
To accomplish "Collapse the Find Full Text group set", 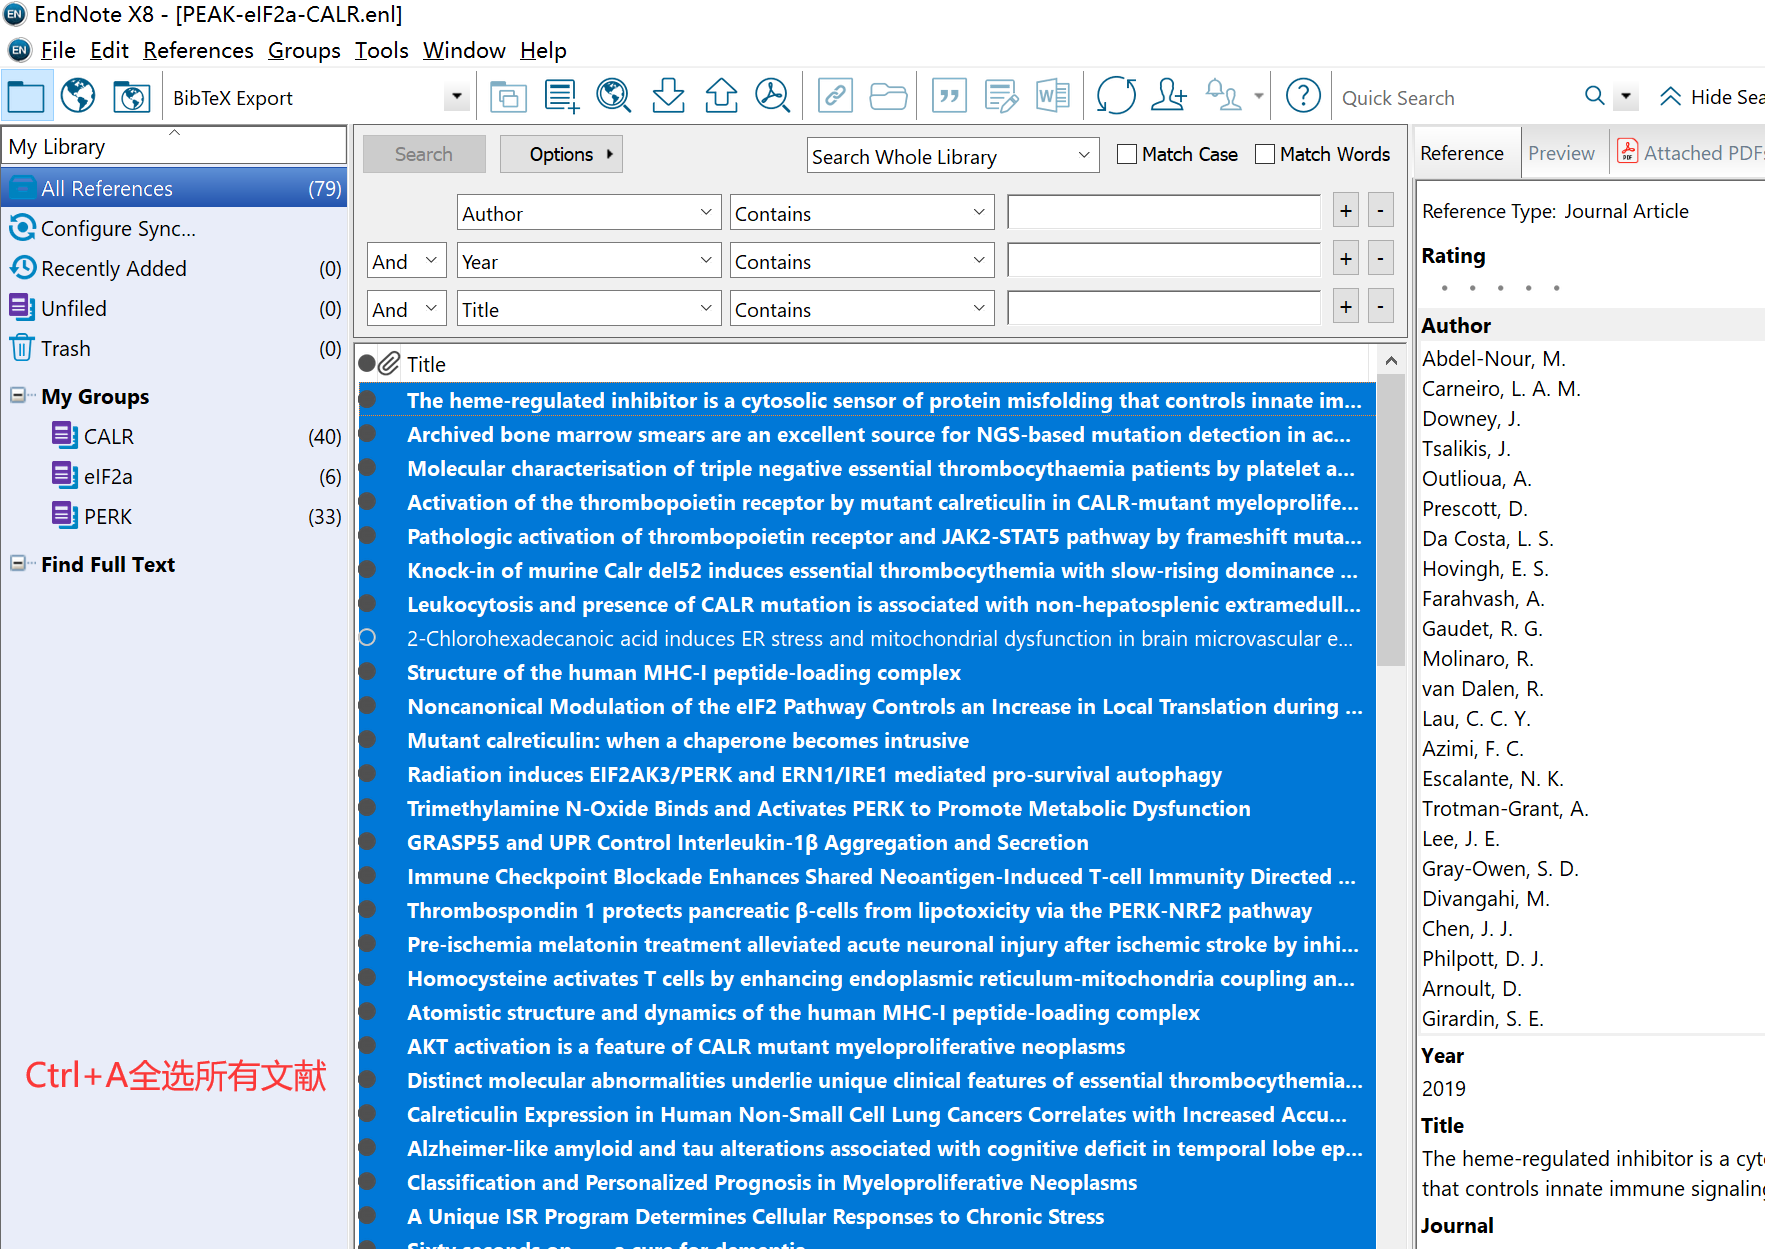I will point(18,563).
